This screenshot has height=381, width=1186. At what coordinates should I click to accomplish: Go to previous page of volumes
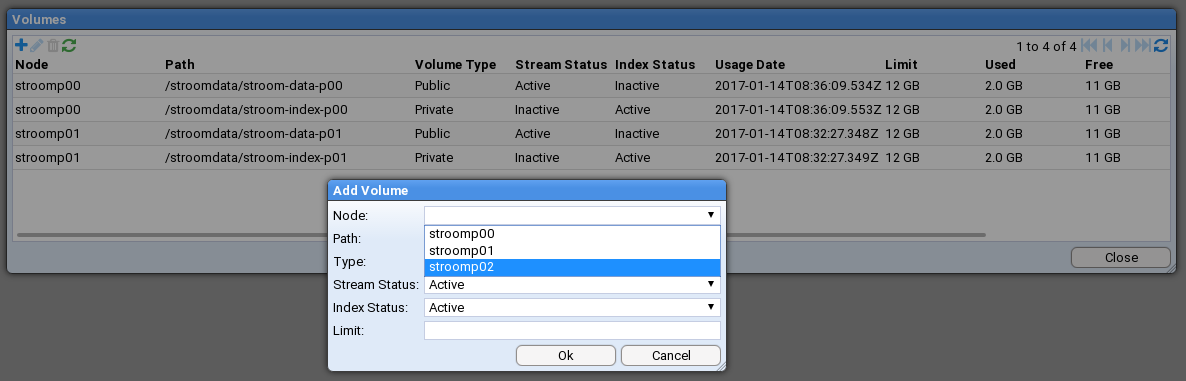point(1107,46)
